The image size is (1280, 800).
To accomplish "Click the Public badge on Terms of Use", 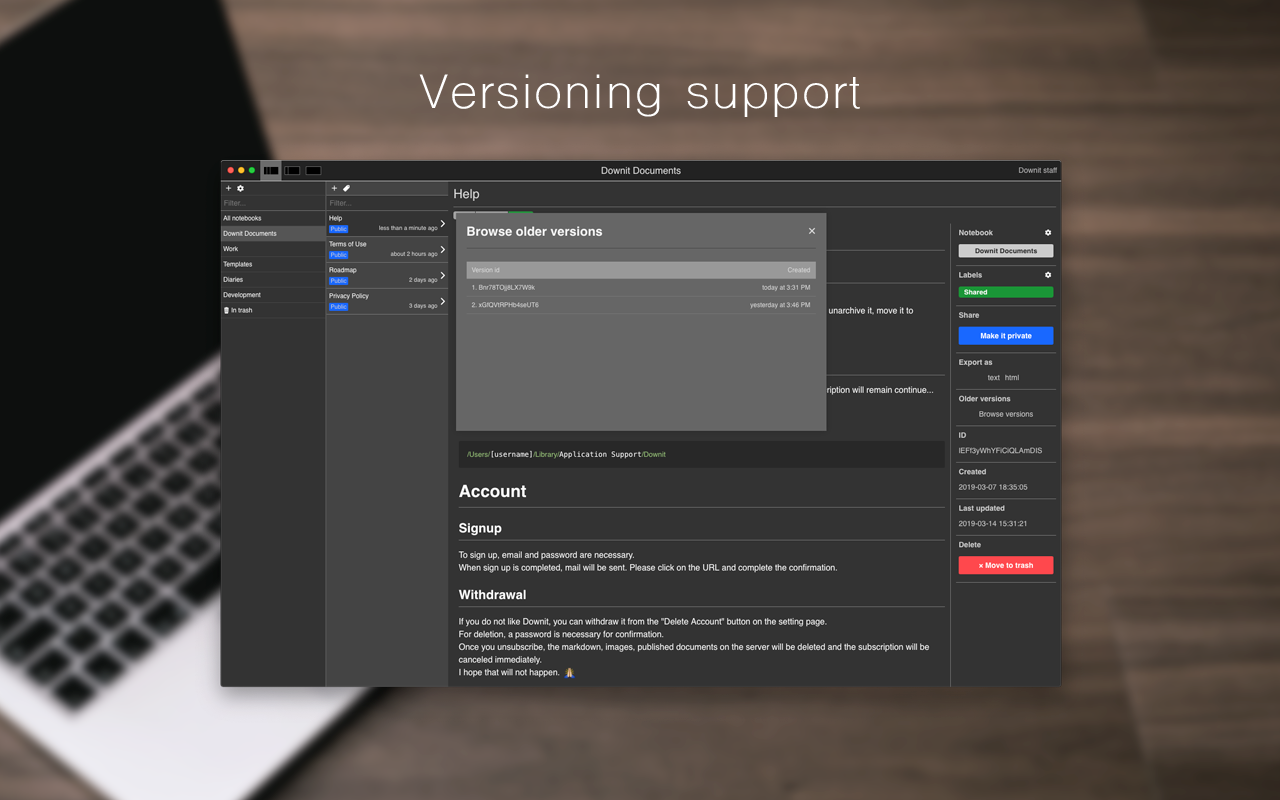I will (339, 255).
